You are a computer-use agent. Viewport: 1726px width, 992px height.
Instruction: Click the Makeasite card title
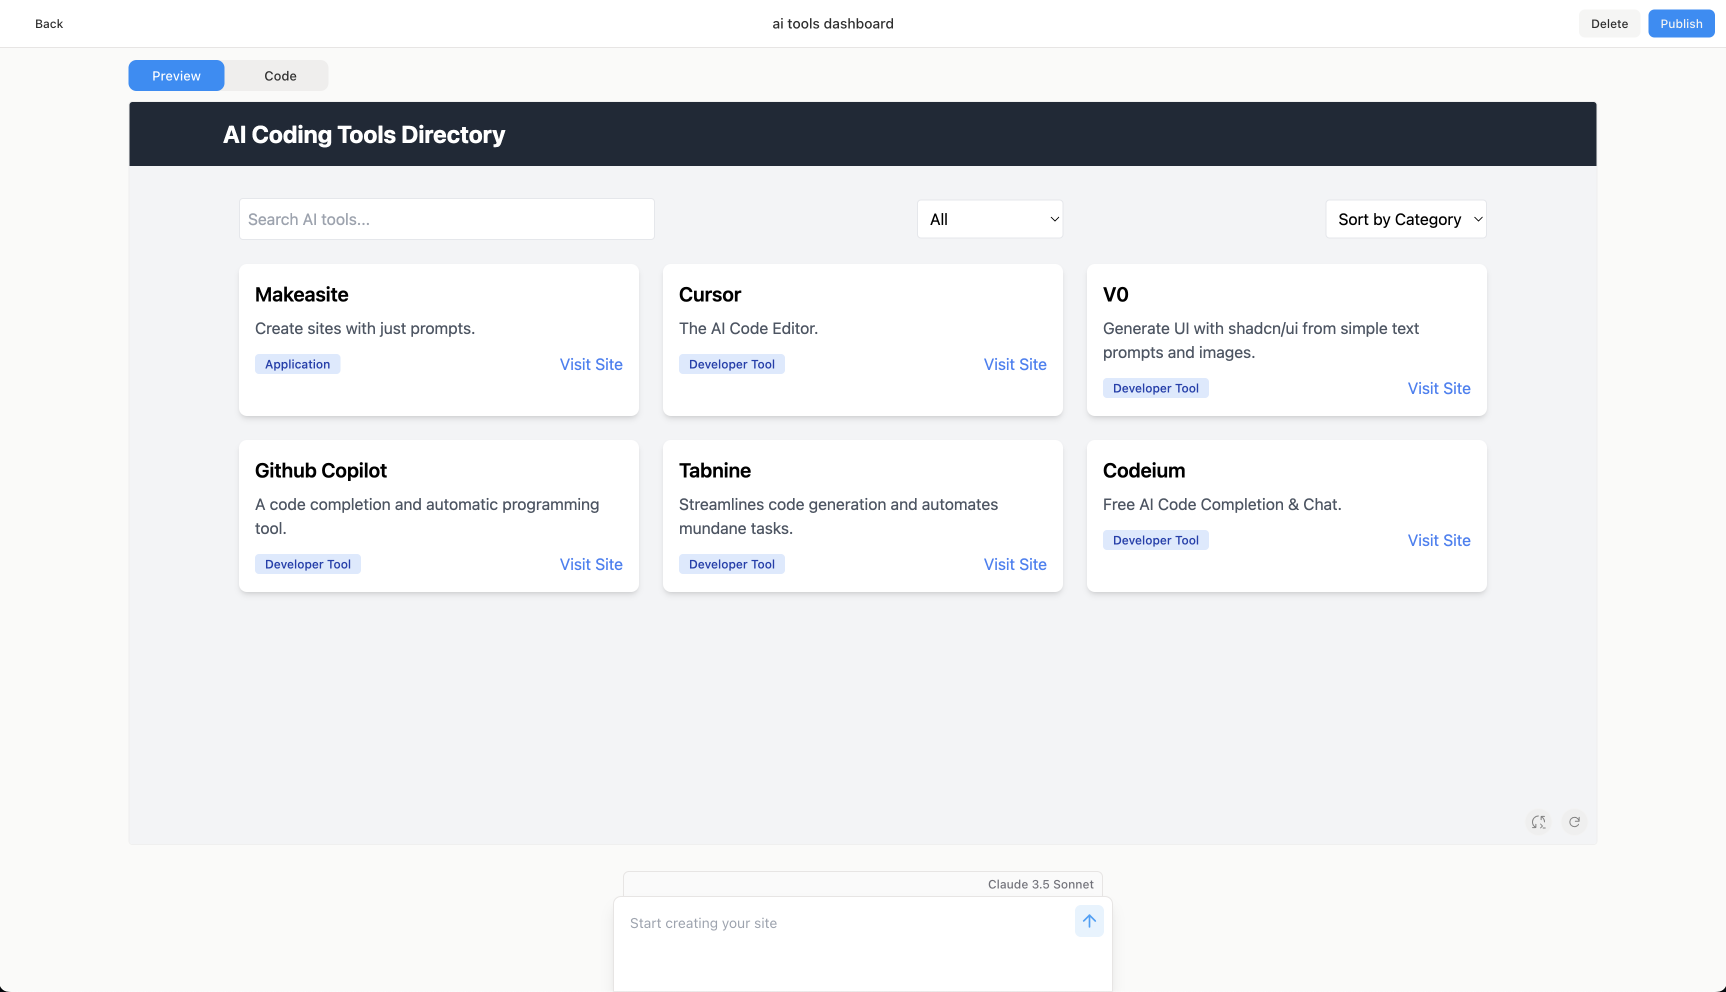tap(302, 295)
